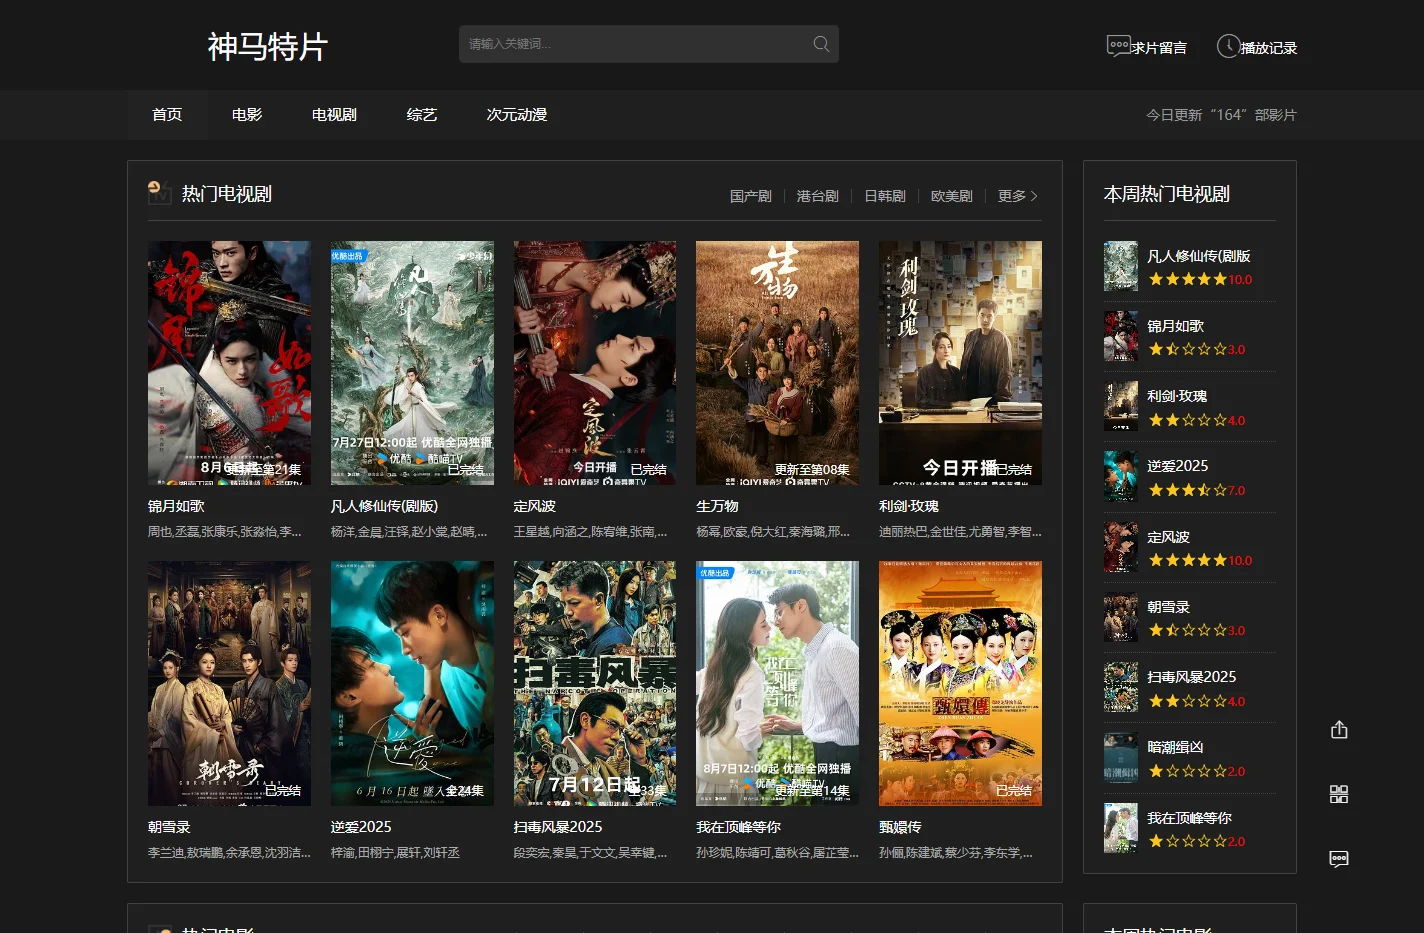The height and width of the screenshot is (933, 1424).
Task: Open 逆爱2025 poster
Action: click(x=412, y=683)
